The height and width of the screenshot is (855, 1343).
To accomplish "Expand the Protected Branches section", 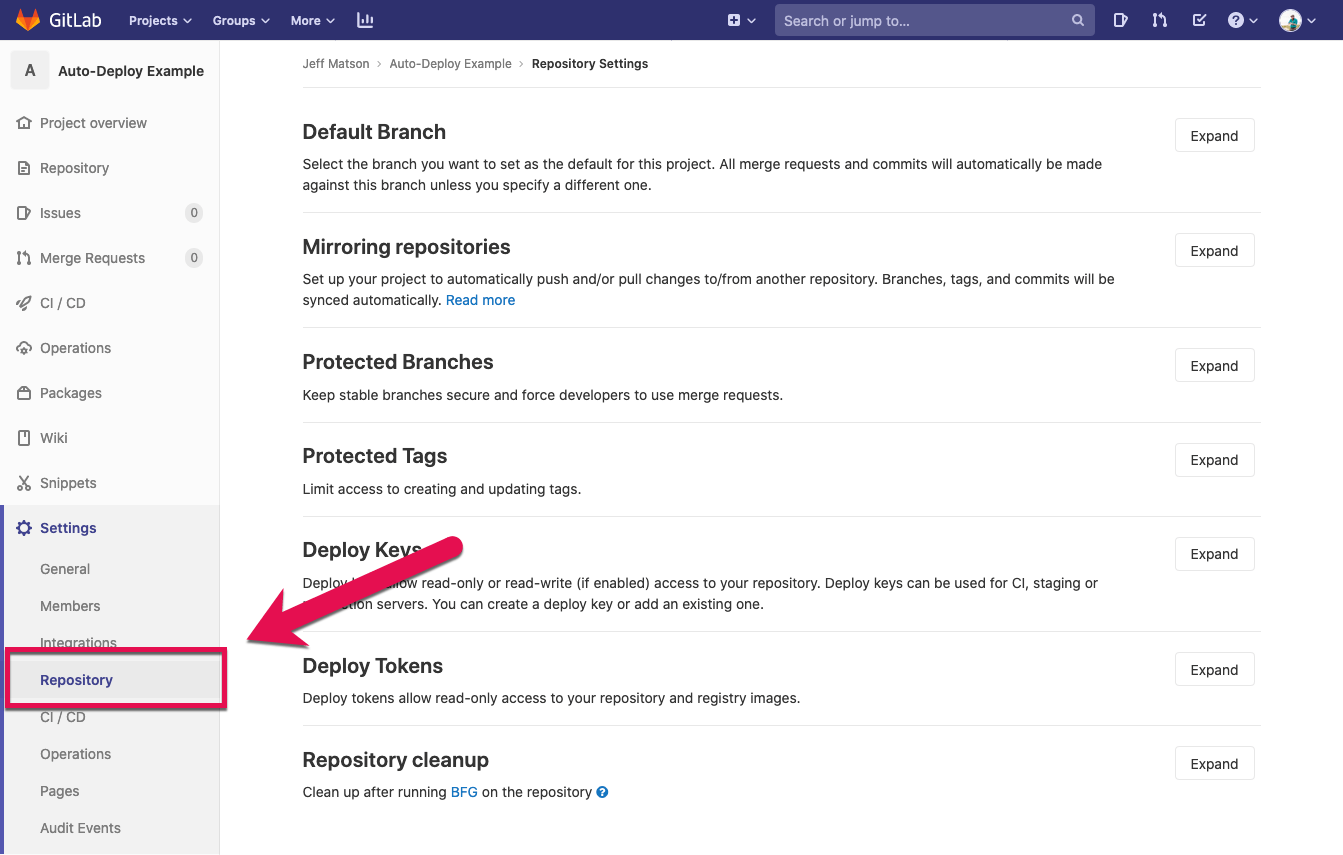I will 1214,365.
